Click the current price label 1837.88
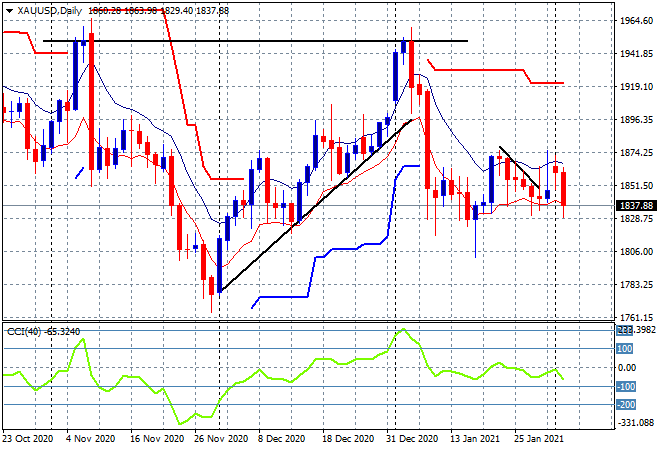This screenshot has height=450, width=660. (x=636, y=205)
